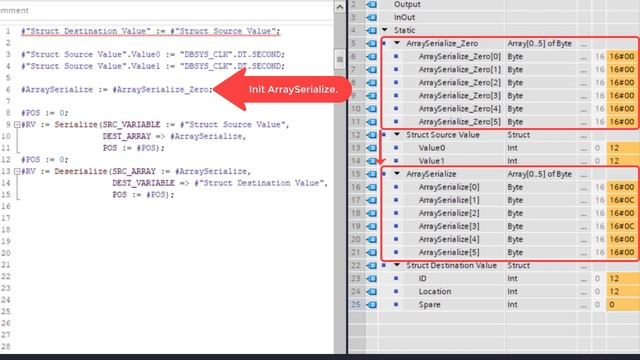Click the monitor value 12 of Value1
Image resolution: width=640 pixels, height=360 pixels.
[x=622, y=161]
